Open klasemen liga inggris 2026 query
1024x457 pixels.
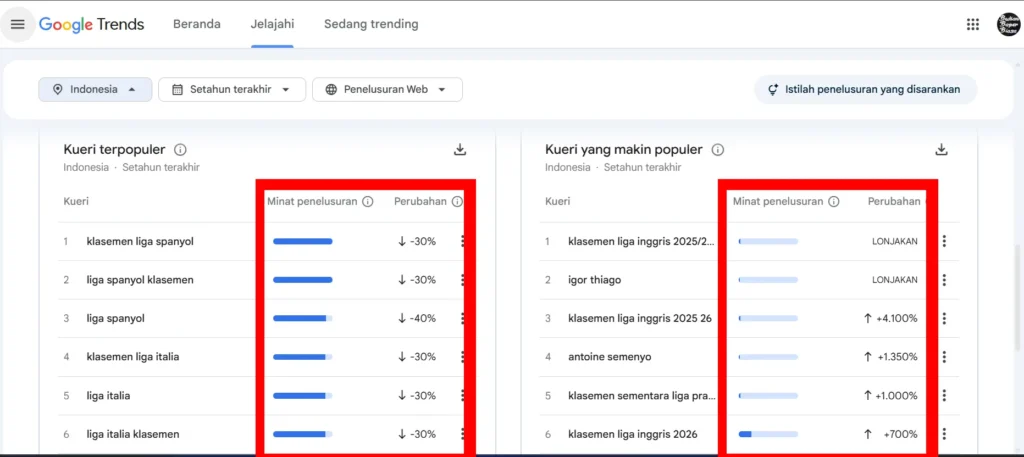(x=633, y=434)
